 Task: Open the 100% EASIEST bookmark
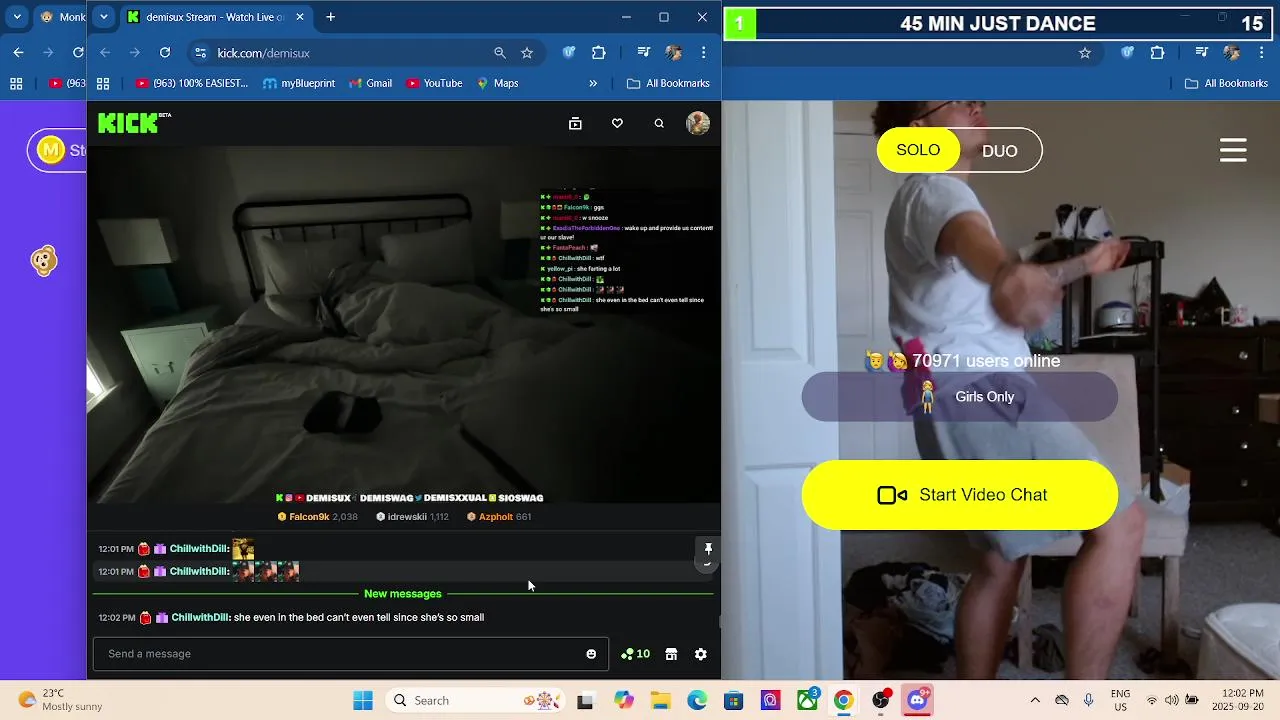pyautogui.click(x=192, y=84)
